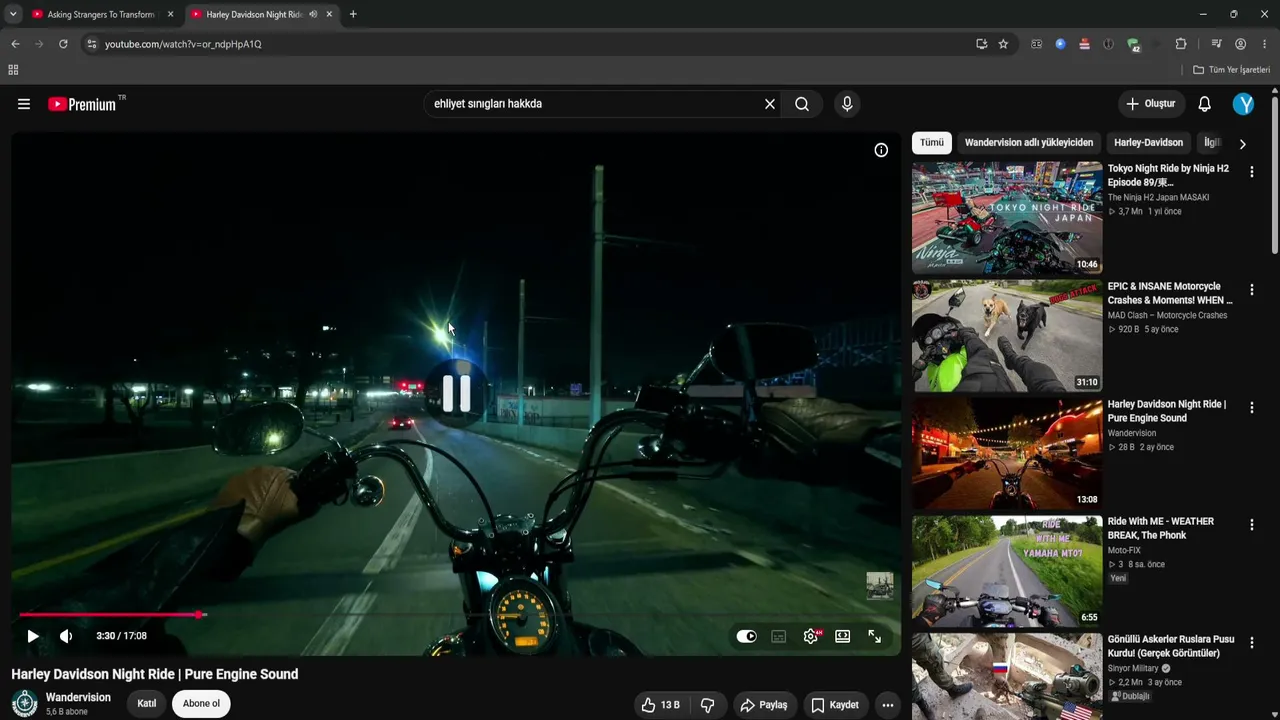This screenshot has width=1280, height=720.
Task: Click the Katıl join button
Action: pyautogui.click(x=147, y=703)
